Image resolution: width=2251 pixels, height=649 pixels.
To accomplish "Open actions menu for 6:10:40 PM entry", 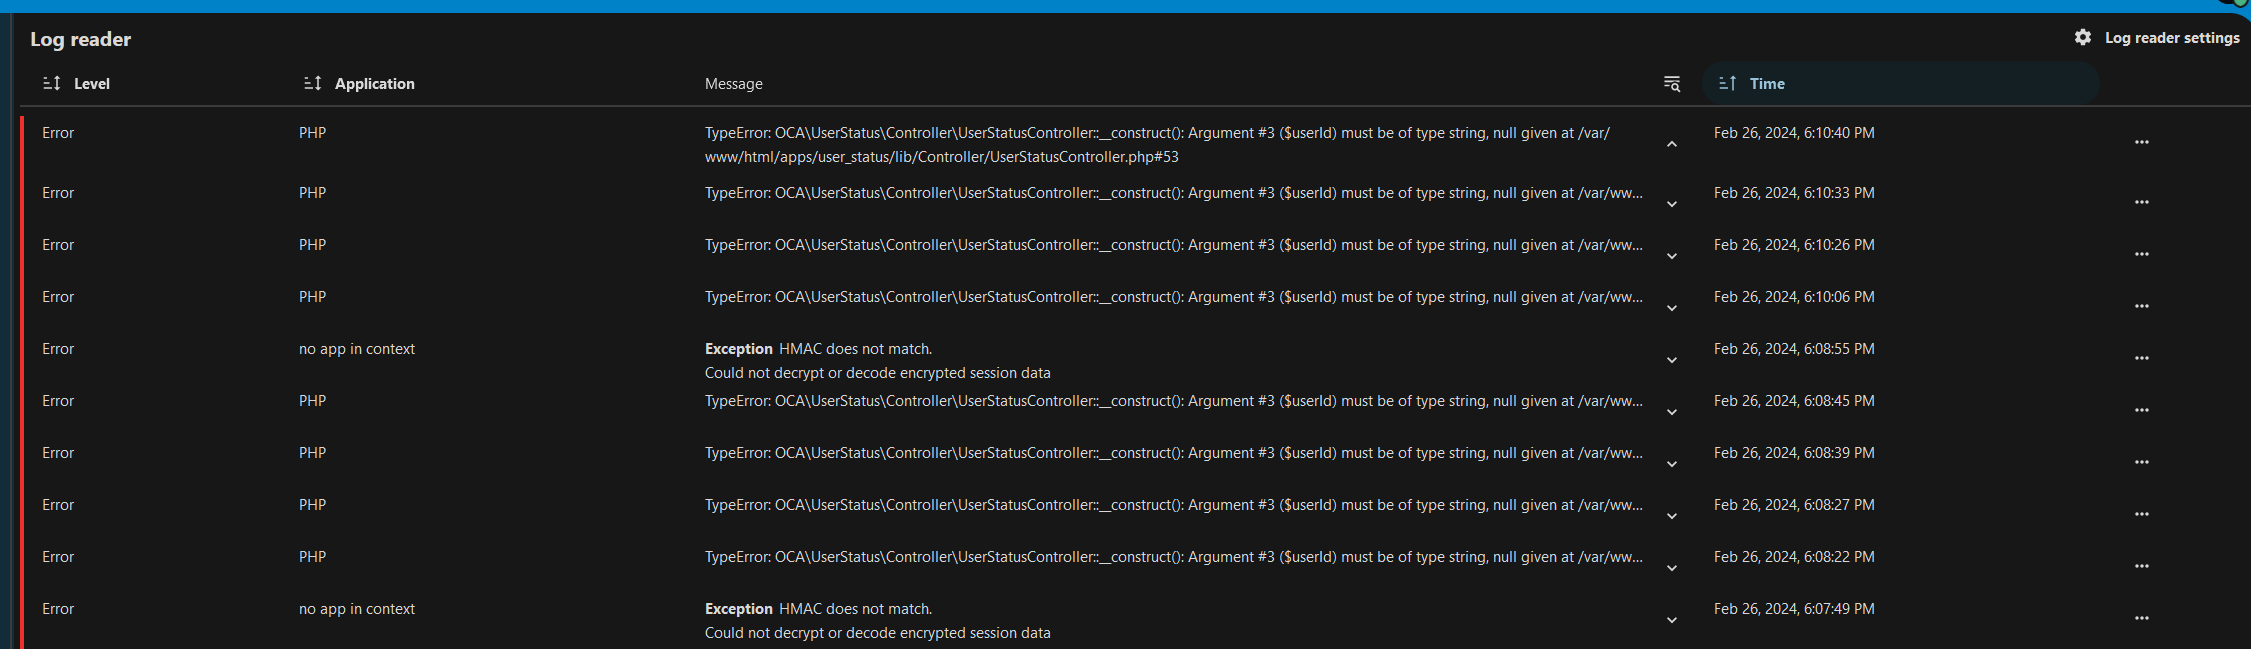I will (x=2141, y=142).
